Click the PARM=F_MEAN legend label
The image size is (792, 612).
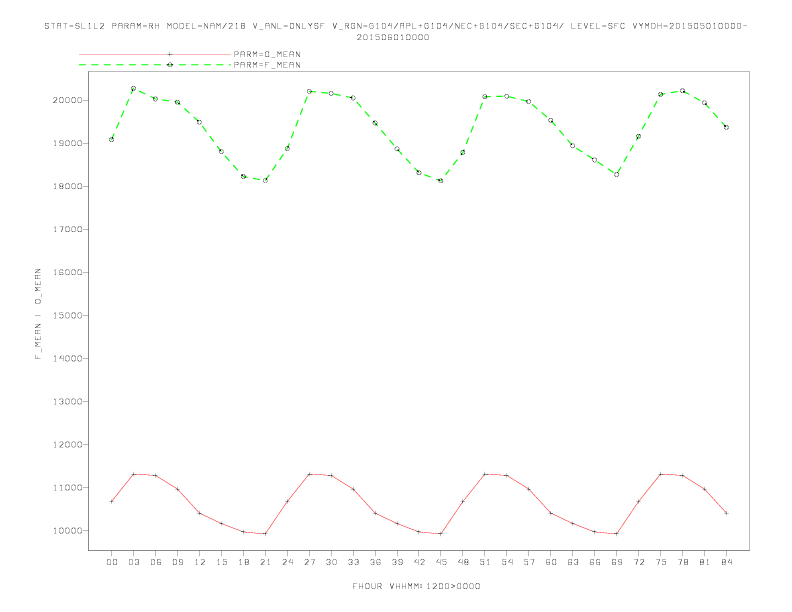pos(267,65)
